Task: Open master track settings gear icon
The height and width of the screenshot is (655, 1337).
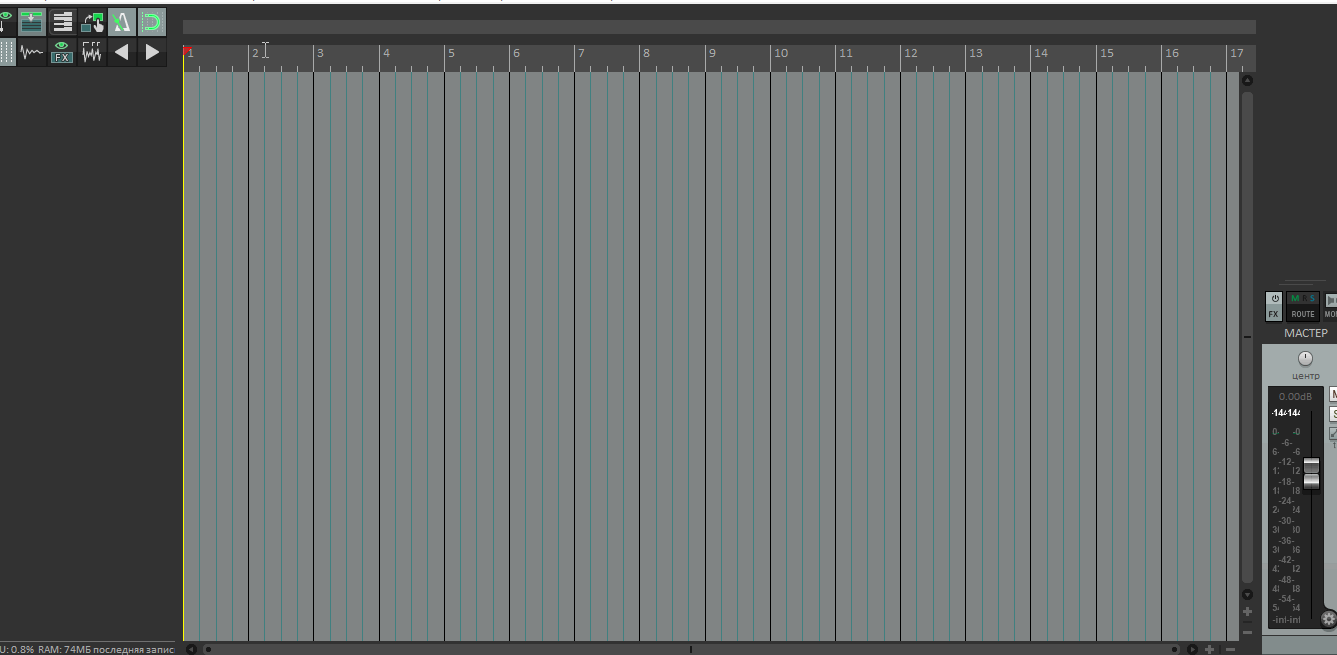Action: (x=1329, y=619)
